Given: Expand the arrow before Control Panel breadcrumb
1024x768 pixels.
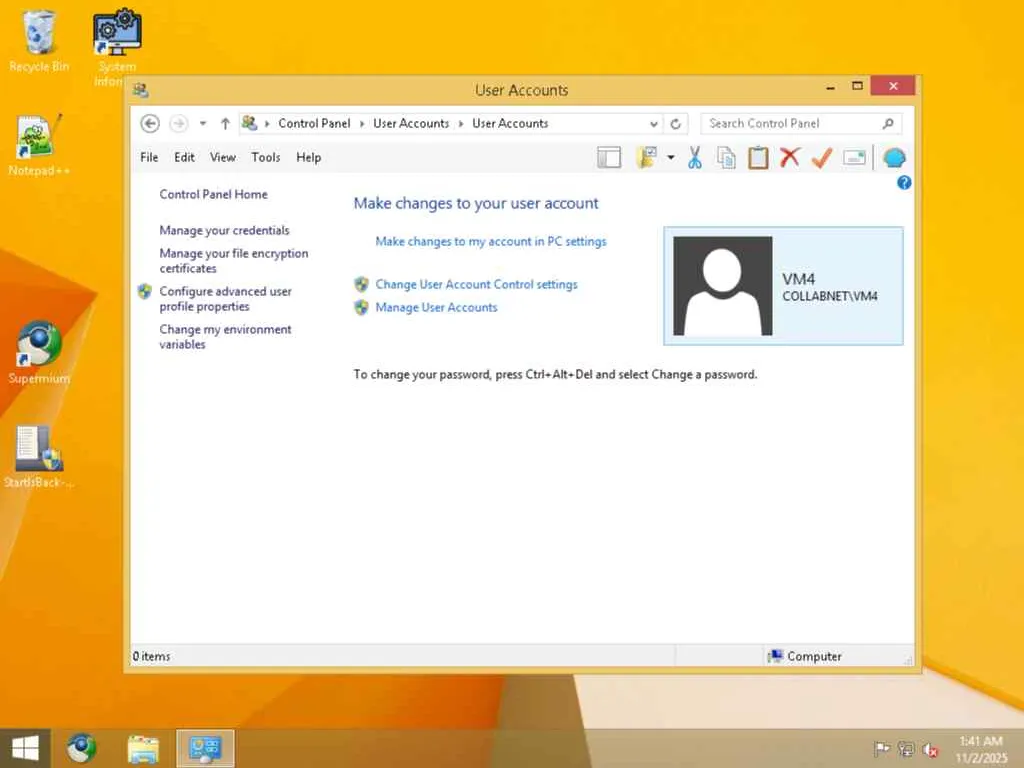Looking at the screenshot, I should click(267, 123).
